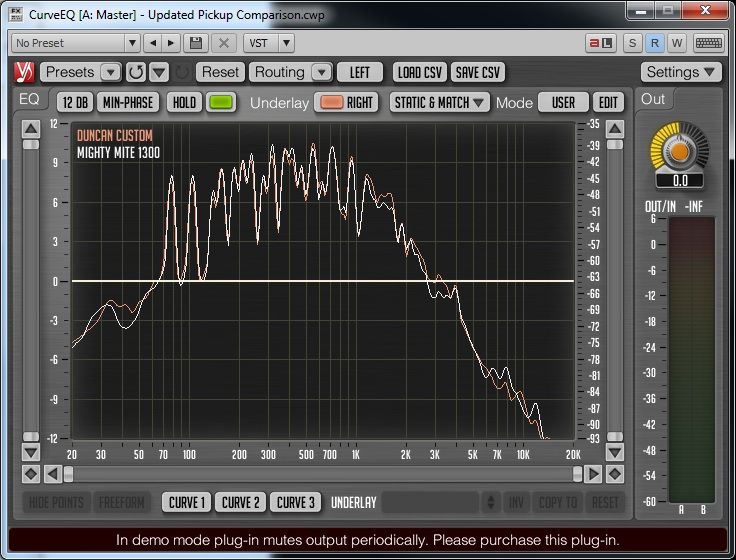The height and width of the screenshot is (560, 736).
Task: Click the horizontal frequency scrollbar
Action: coord(323,474)
